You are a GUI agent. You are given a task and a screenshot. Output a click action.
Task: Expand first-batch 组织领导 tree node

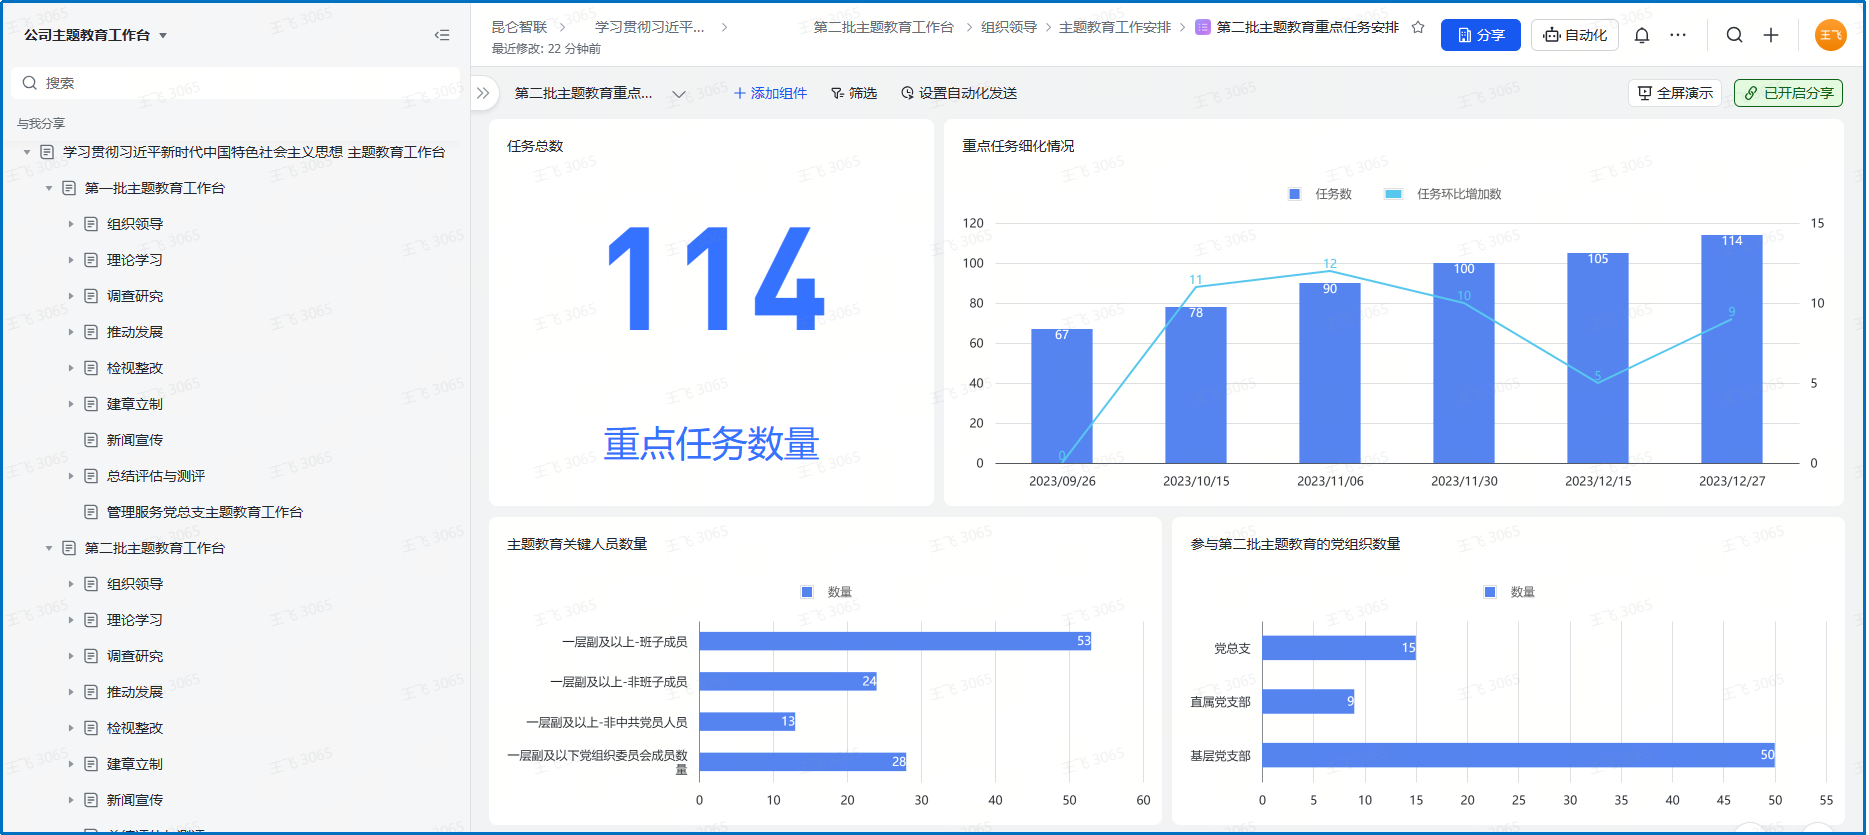coord(71,224)
